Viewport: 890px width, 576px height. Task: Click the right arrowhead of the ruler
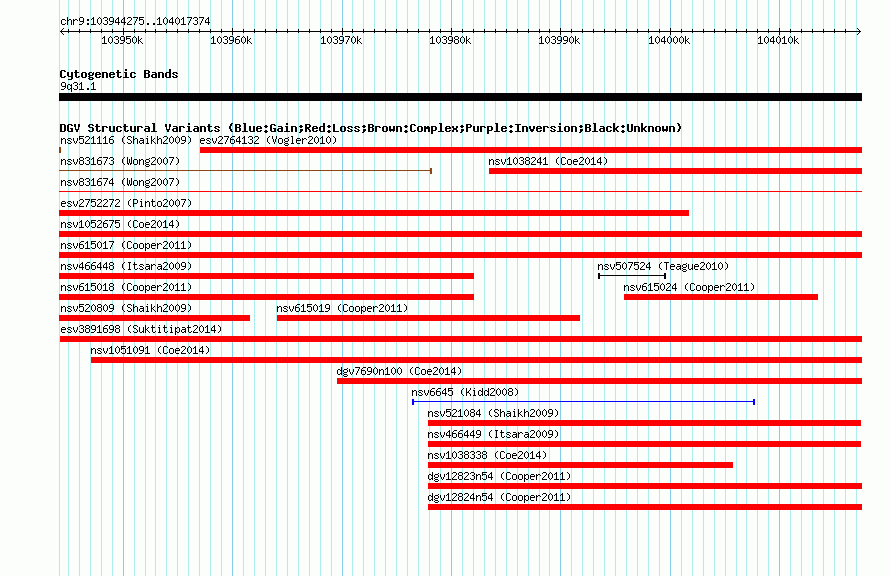click(859, 31)
